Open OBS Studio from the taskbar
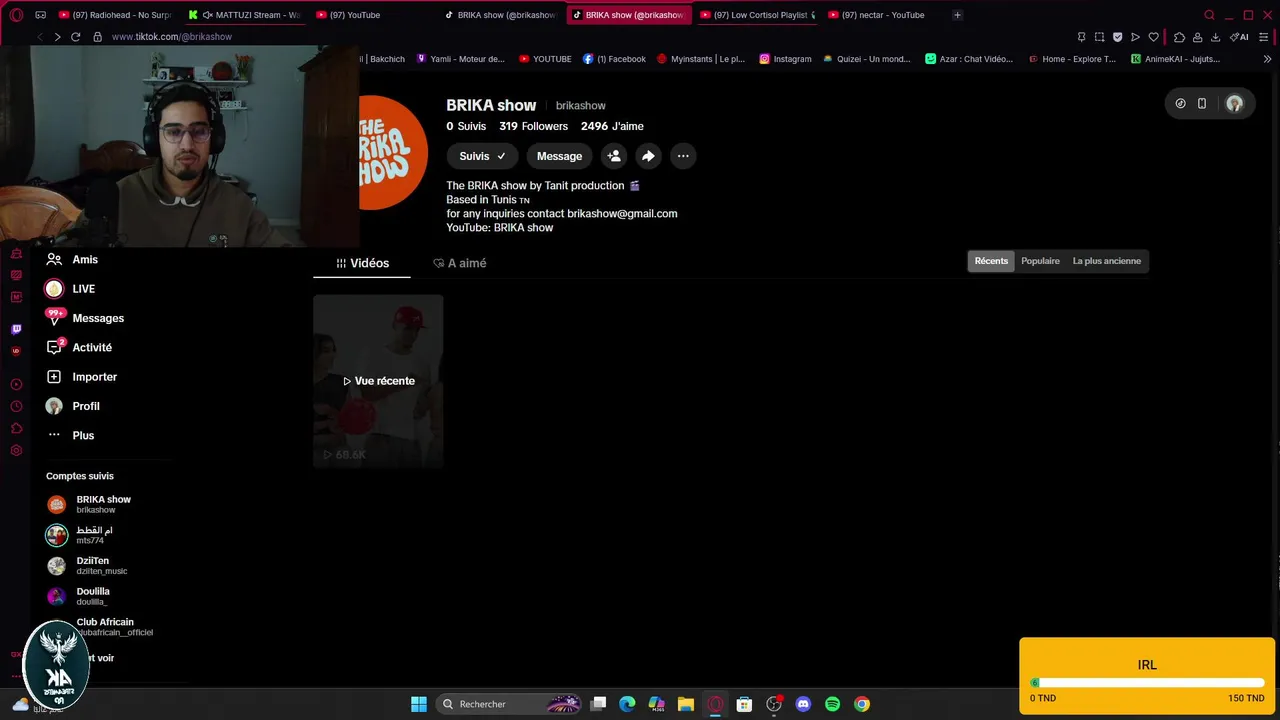1280x720 pixels. [774, 704]
